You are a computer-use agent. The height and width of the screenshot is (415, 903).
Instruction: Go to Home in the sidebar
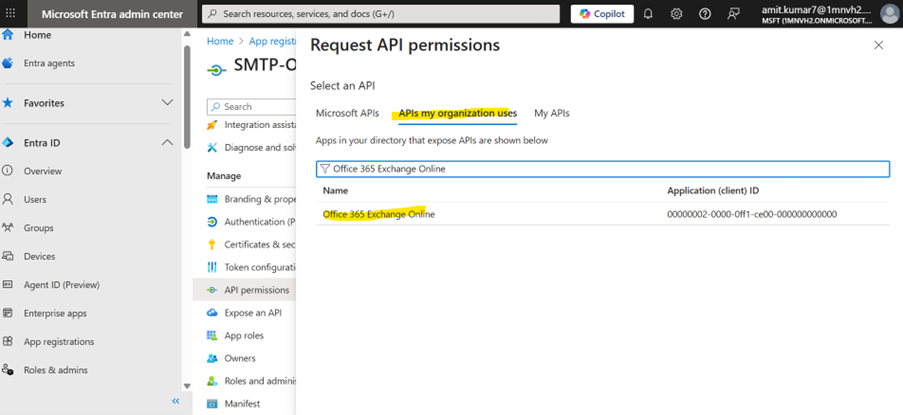point(37,35)
